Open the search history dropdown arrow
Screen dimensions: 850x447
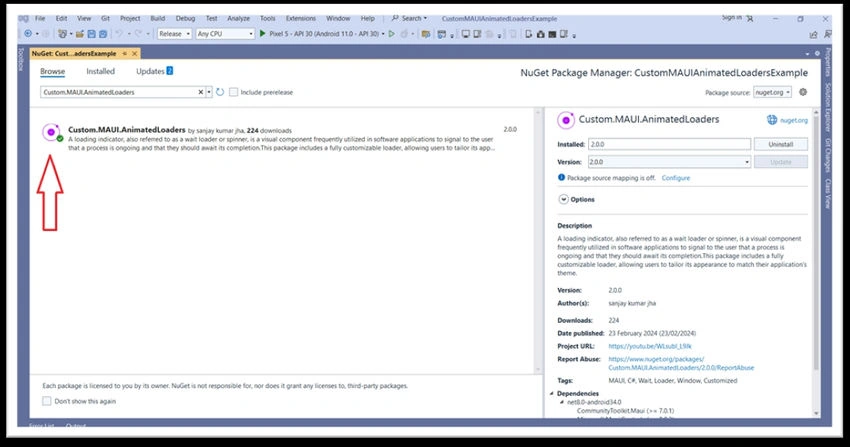tap(209, 92)
